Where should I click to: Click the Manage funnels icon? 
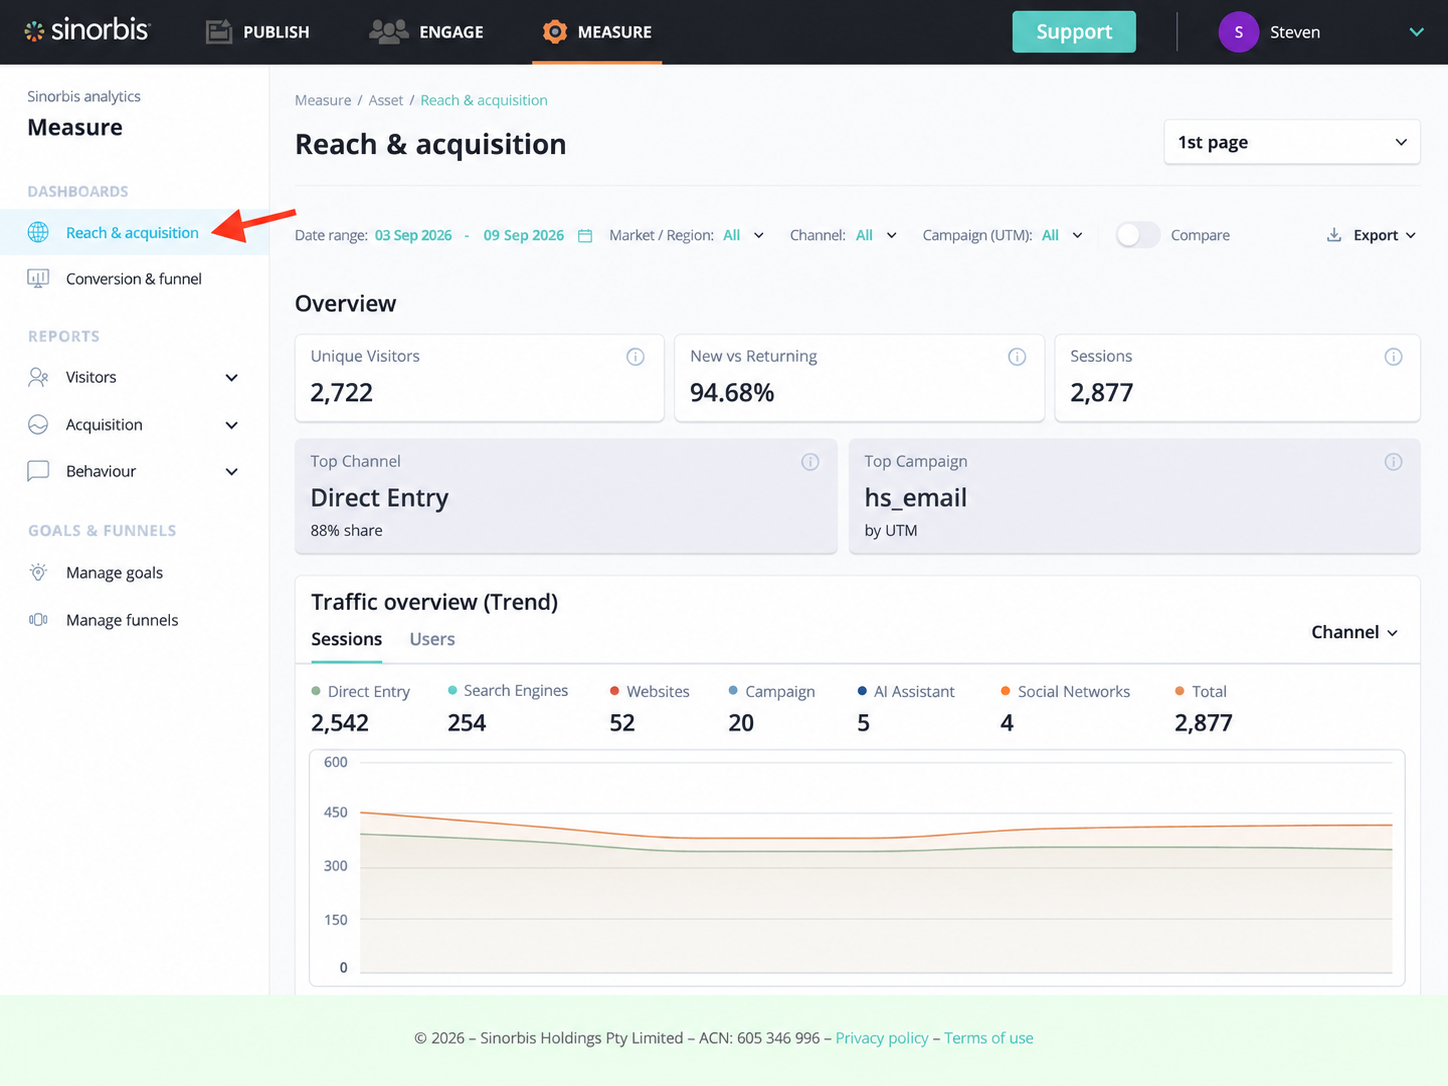(x=38, y=620)
